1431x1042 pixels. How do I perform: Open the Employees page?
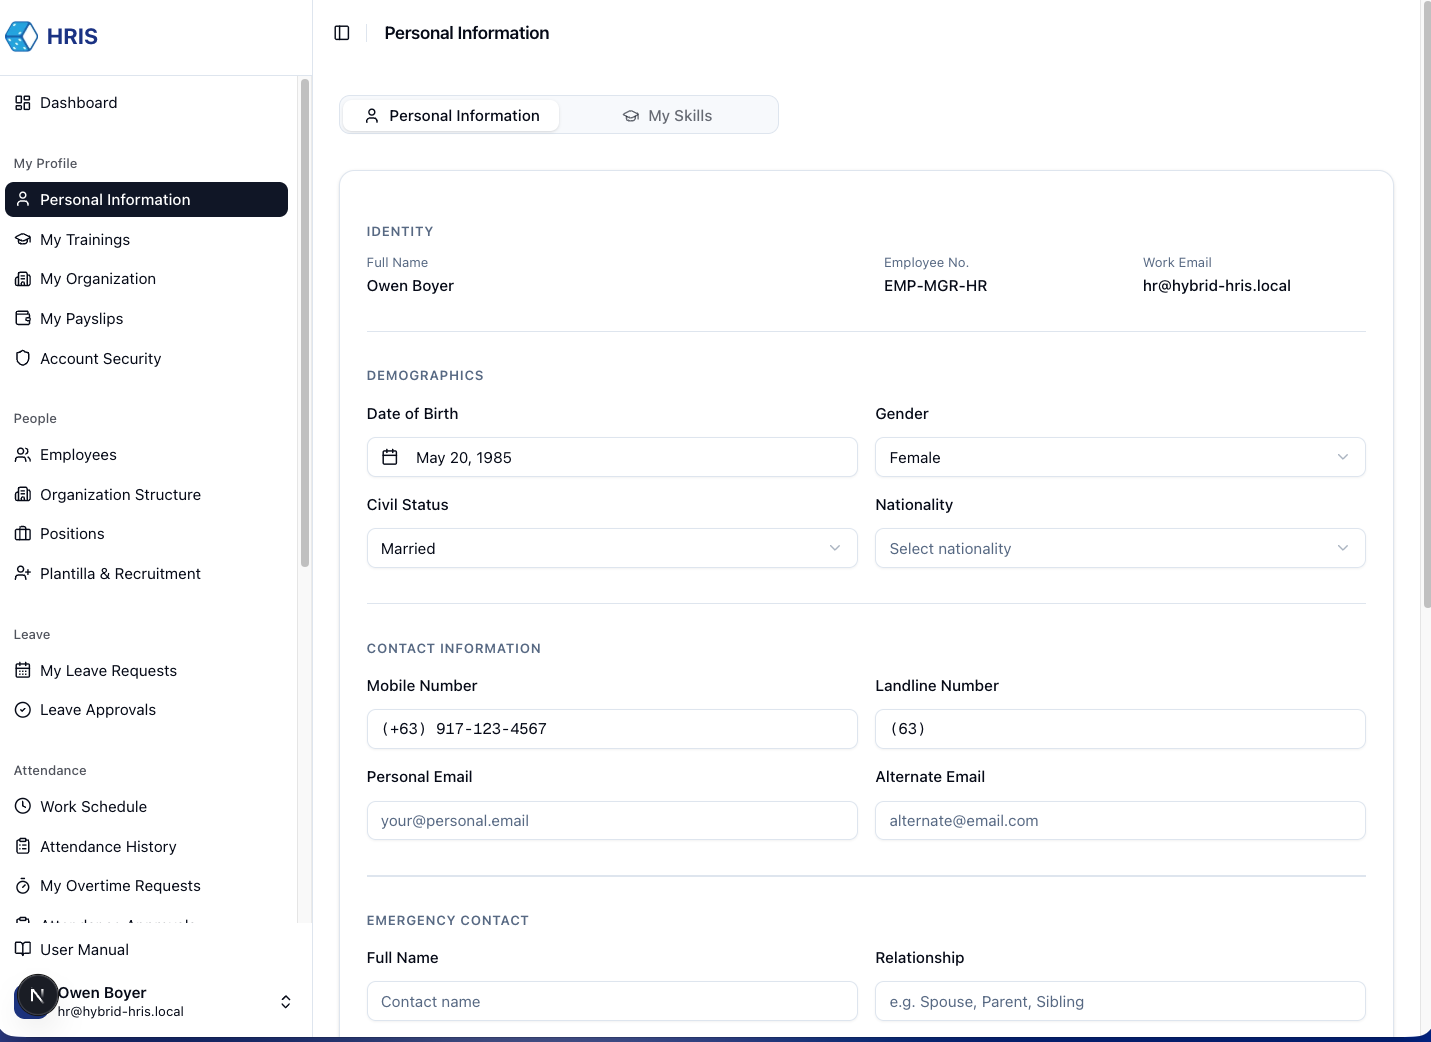click(78, 455)
